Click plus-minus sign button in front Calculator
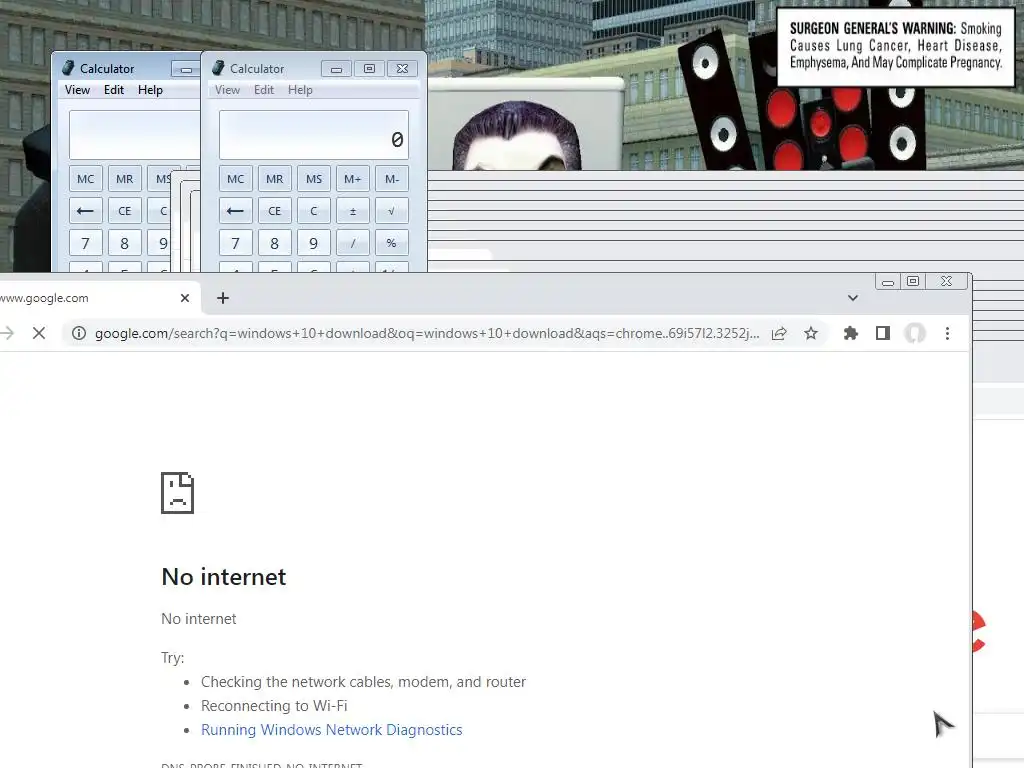This screenshot has height=768, width=1024. 353,211
